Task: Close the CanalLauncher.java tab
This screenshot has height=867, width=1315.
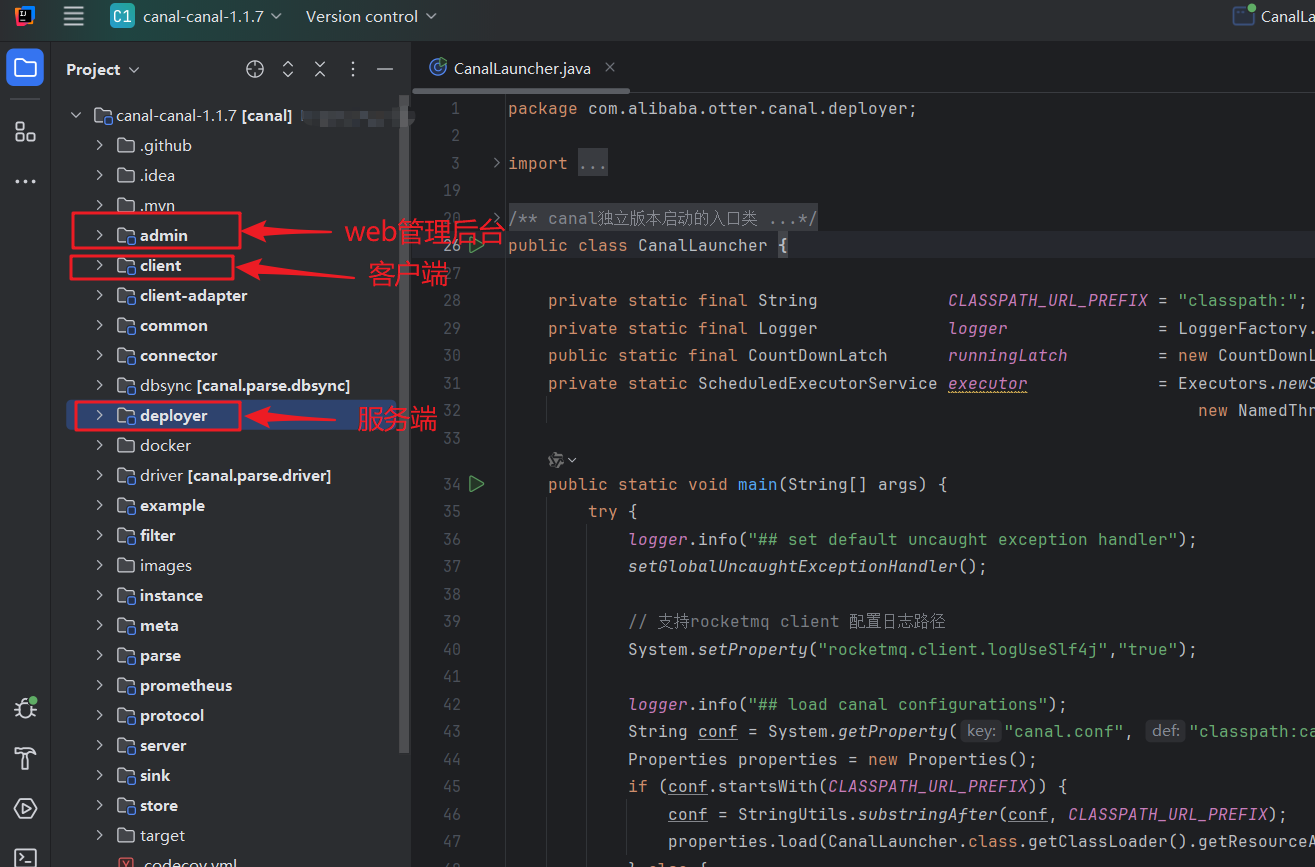Action: click(x=610, y=67)
